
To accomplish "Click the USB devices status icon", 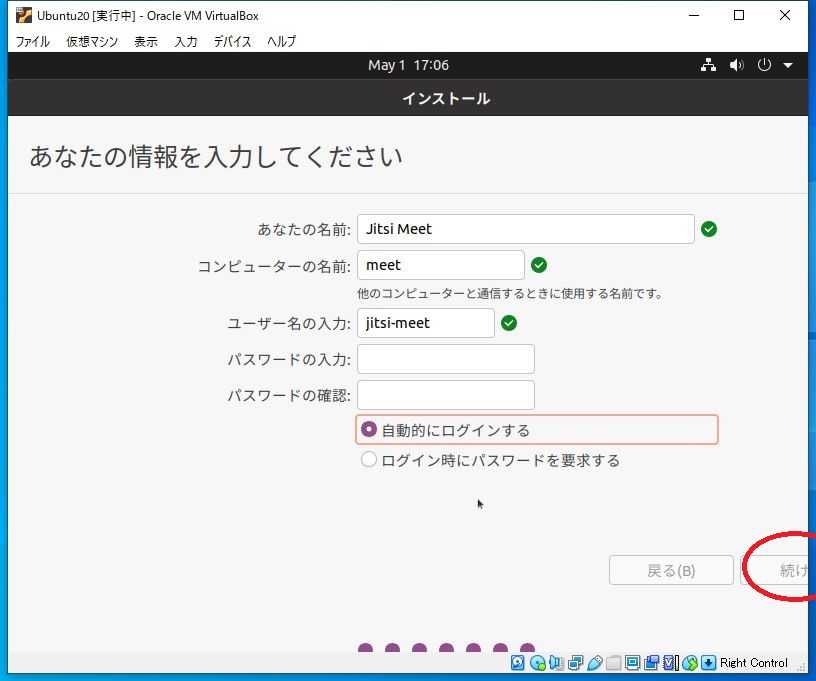I will click(594, 662).
